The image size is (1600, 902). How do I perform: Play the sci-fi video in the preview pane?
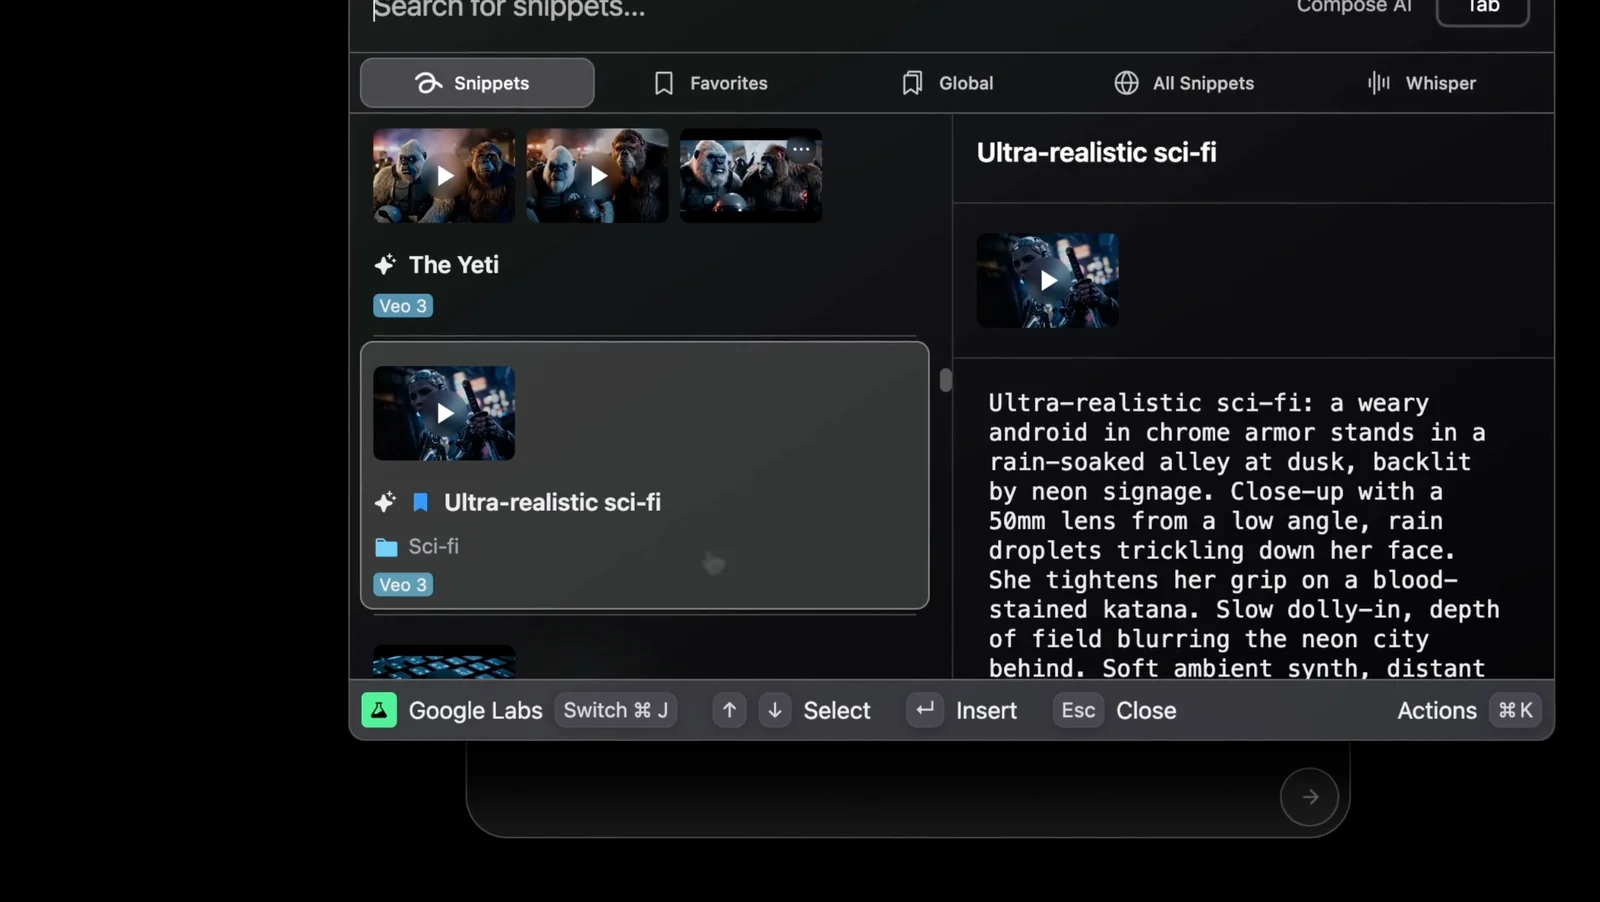tap(1047, 281)
